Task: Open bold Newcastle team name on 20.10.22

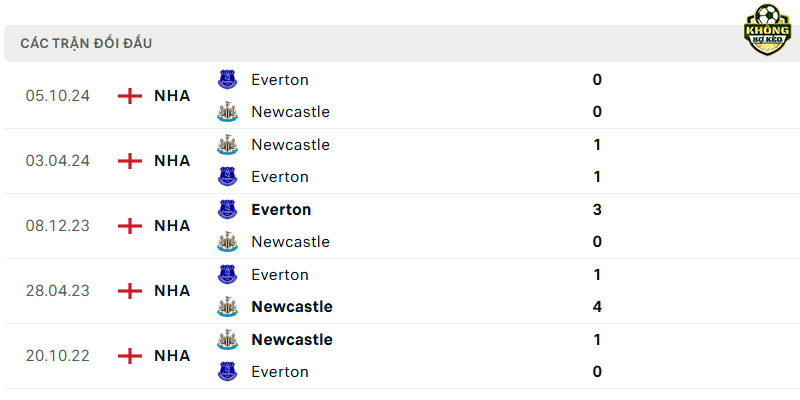Action: click(292, 339)
